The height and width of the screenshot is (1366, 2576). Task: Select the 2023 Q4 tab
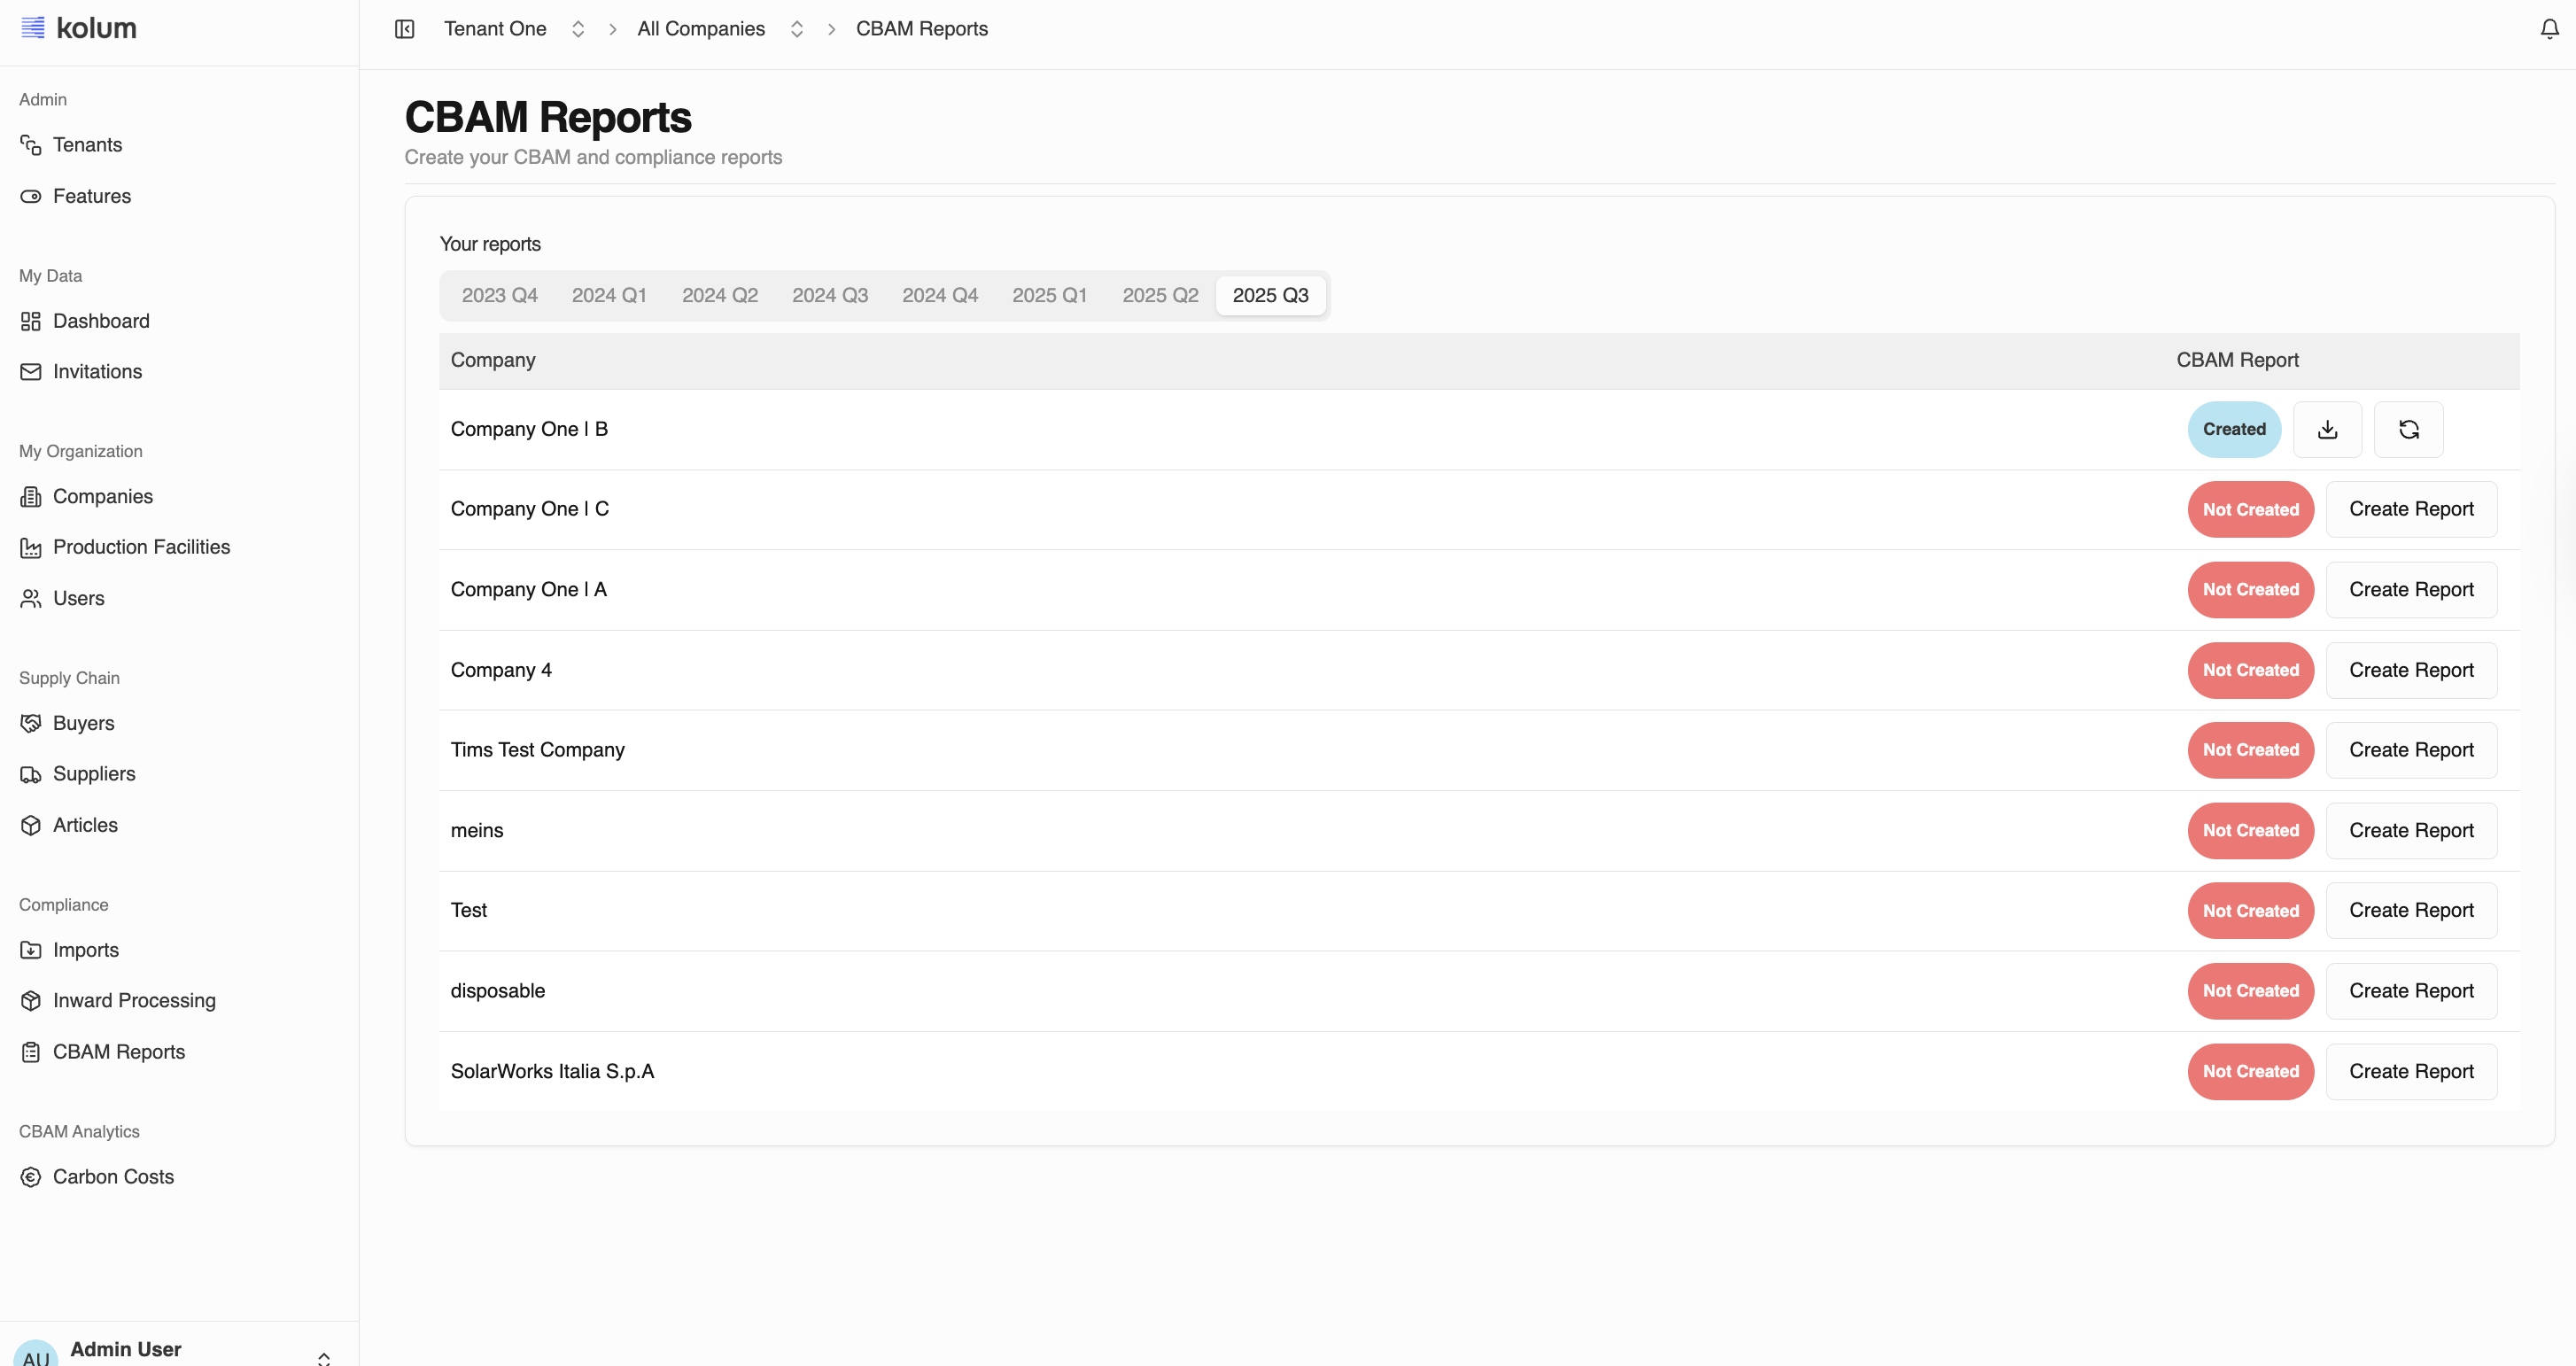[x=499, y=295]
